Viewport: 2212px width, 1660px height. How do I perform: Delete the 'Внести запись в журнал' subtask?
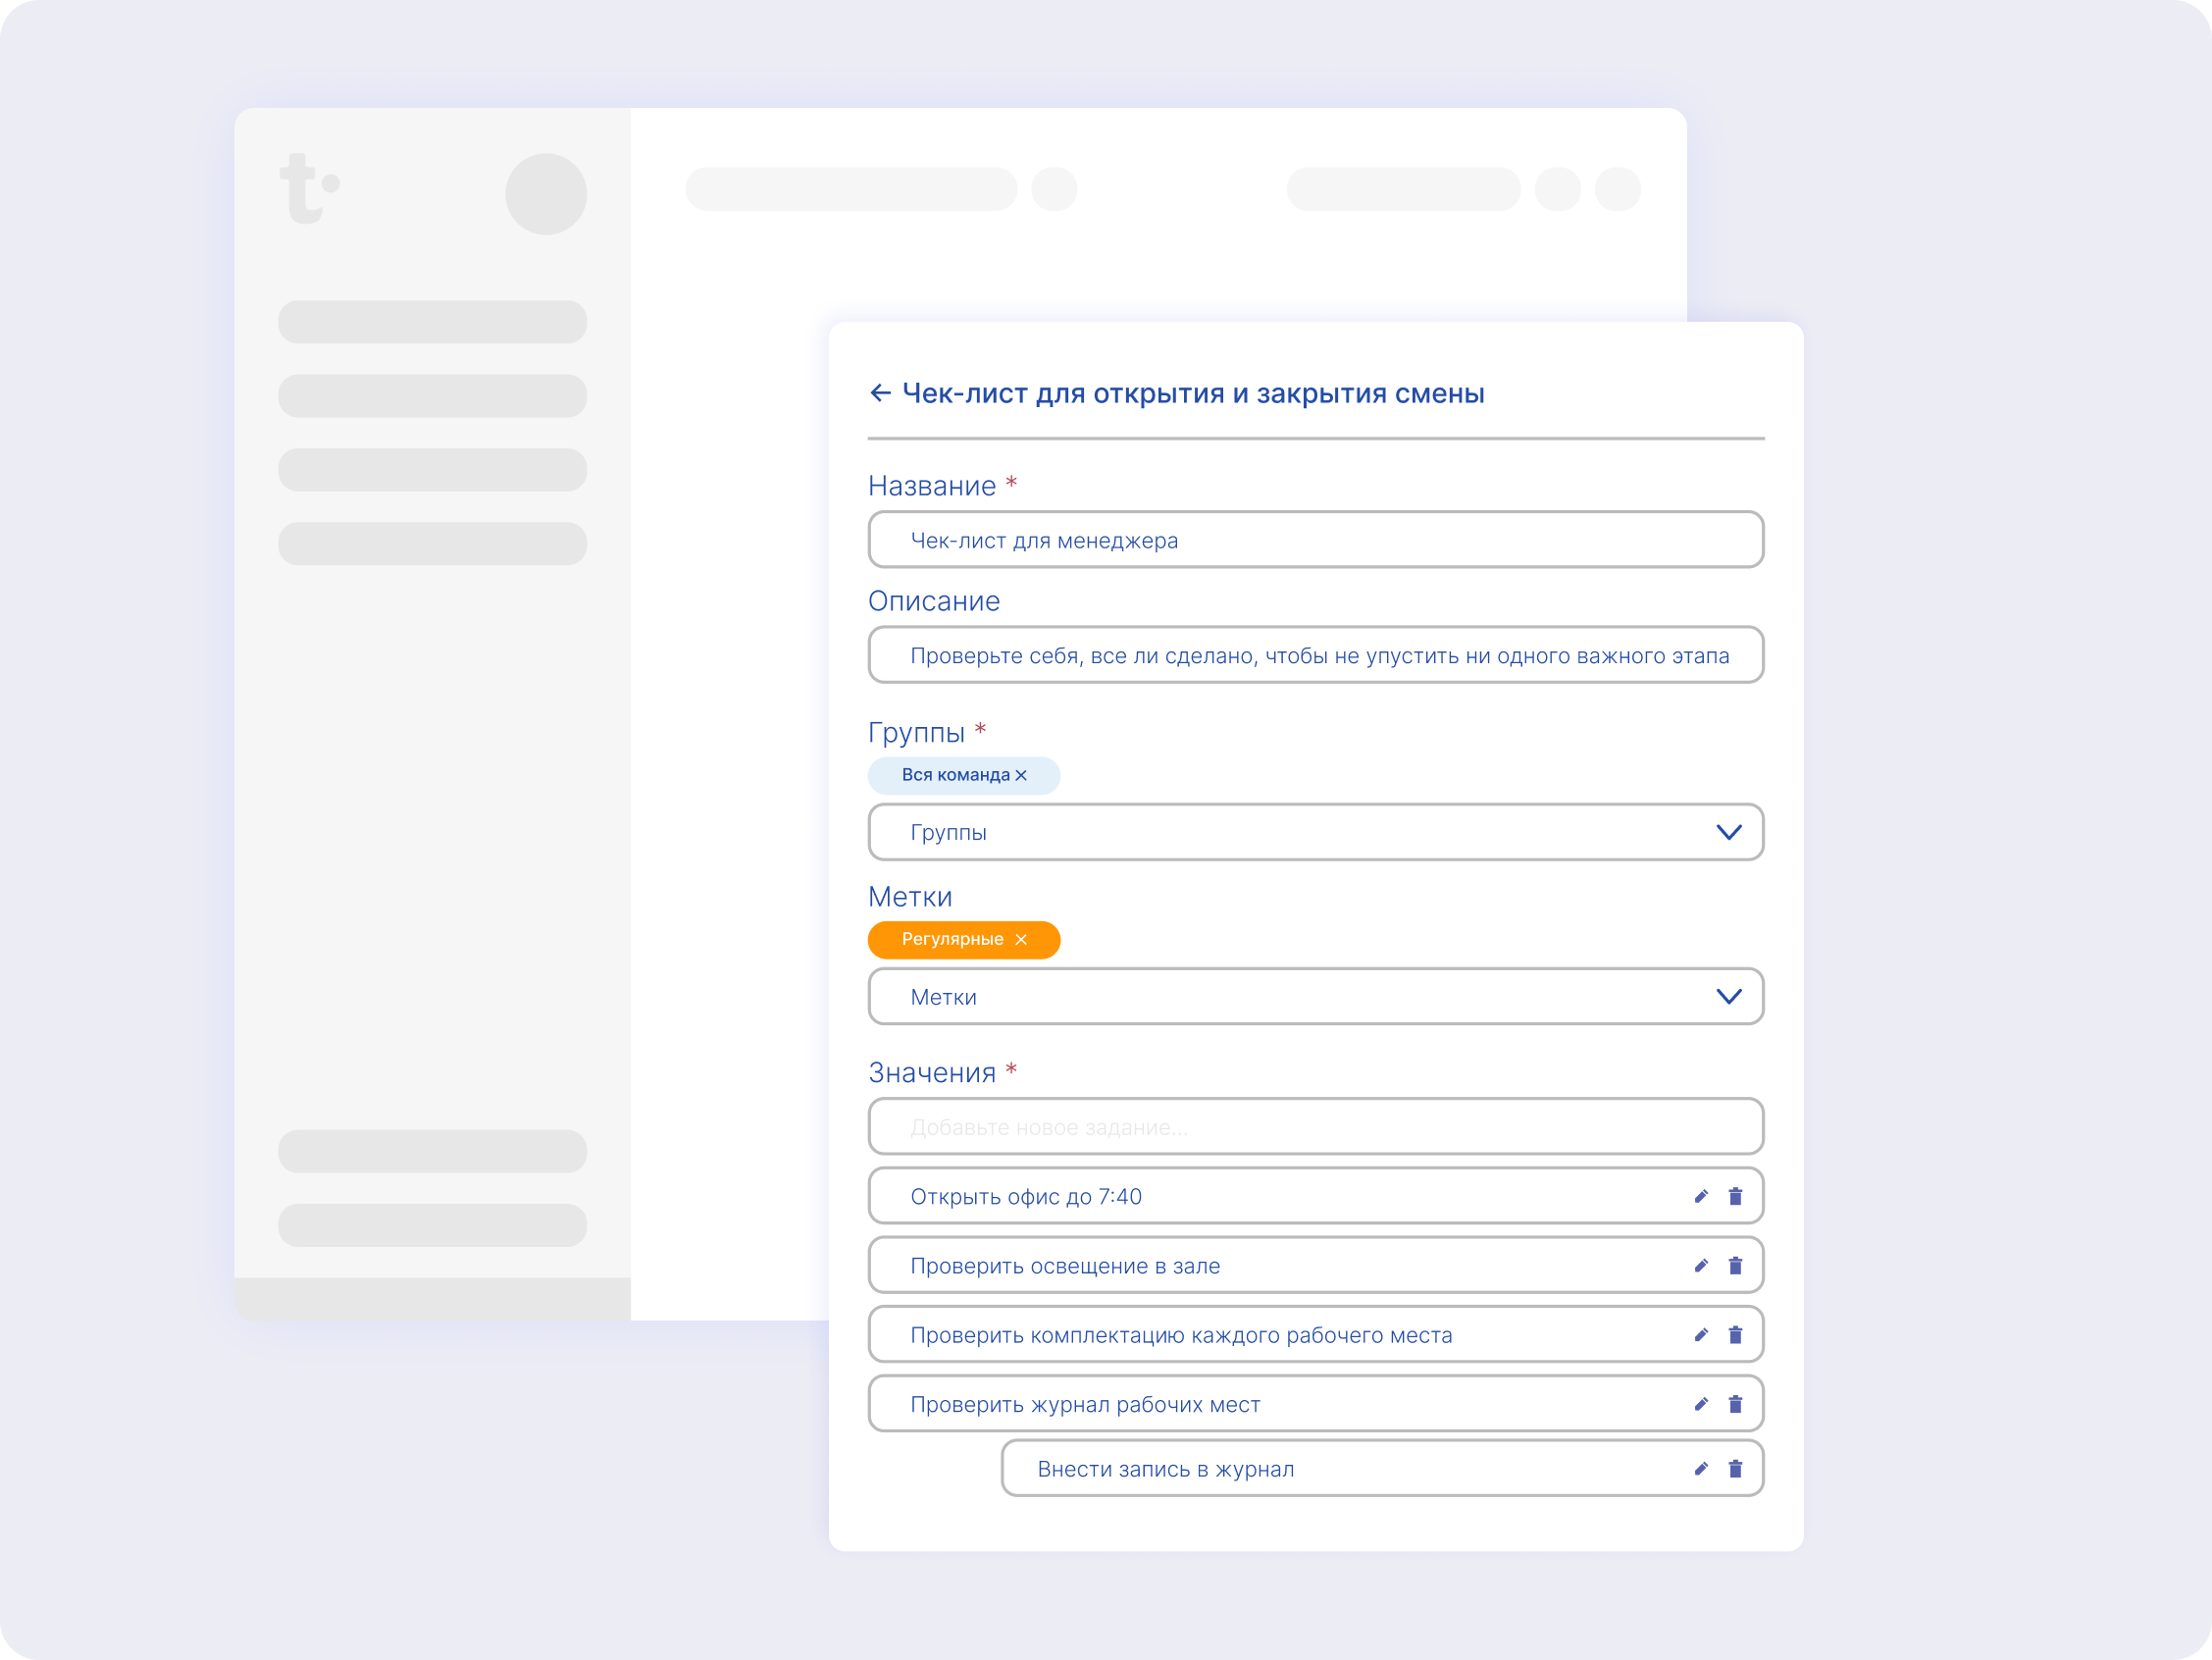click(1735, 1468)
